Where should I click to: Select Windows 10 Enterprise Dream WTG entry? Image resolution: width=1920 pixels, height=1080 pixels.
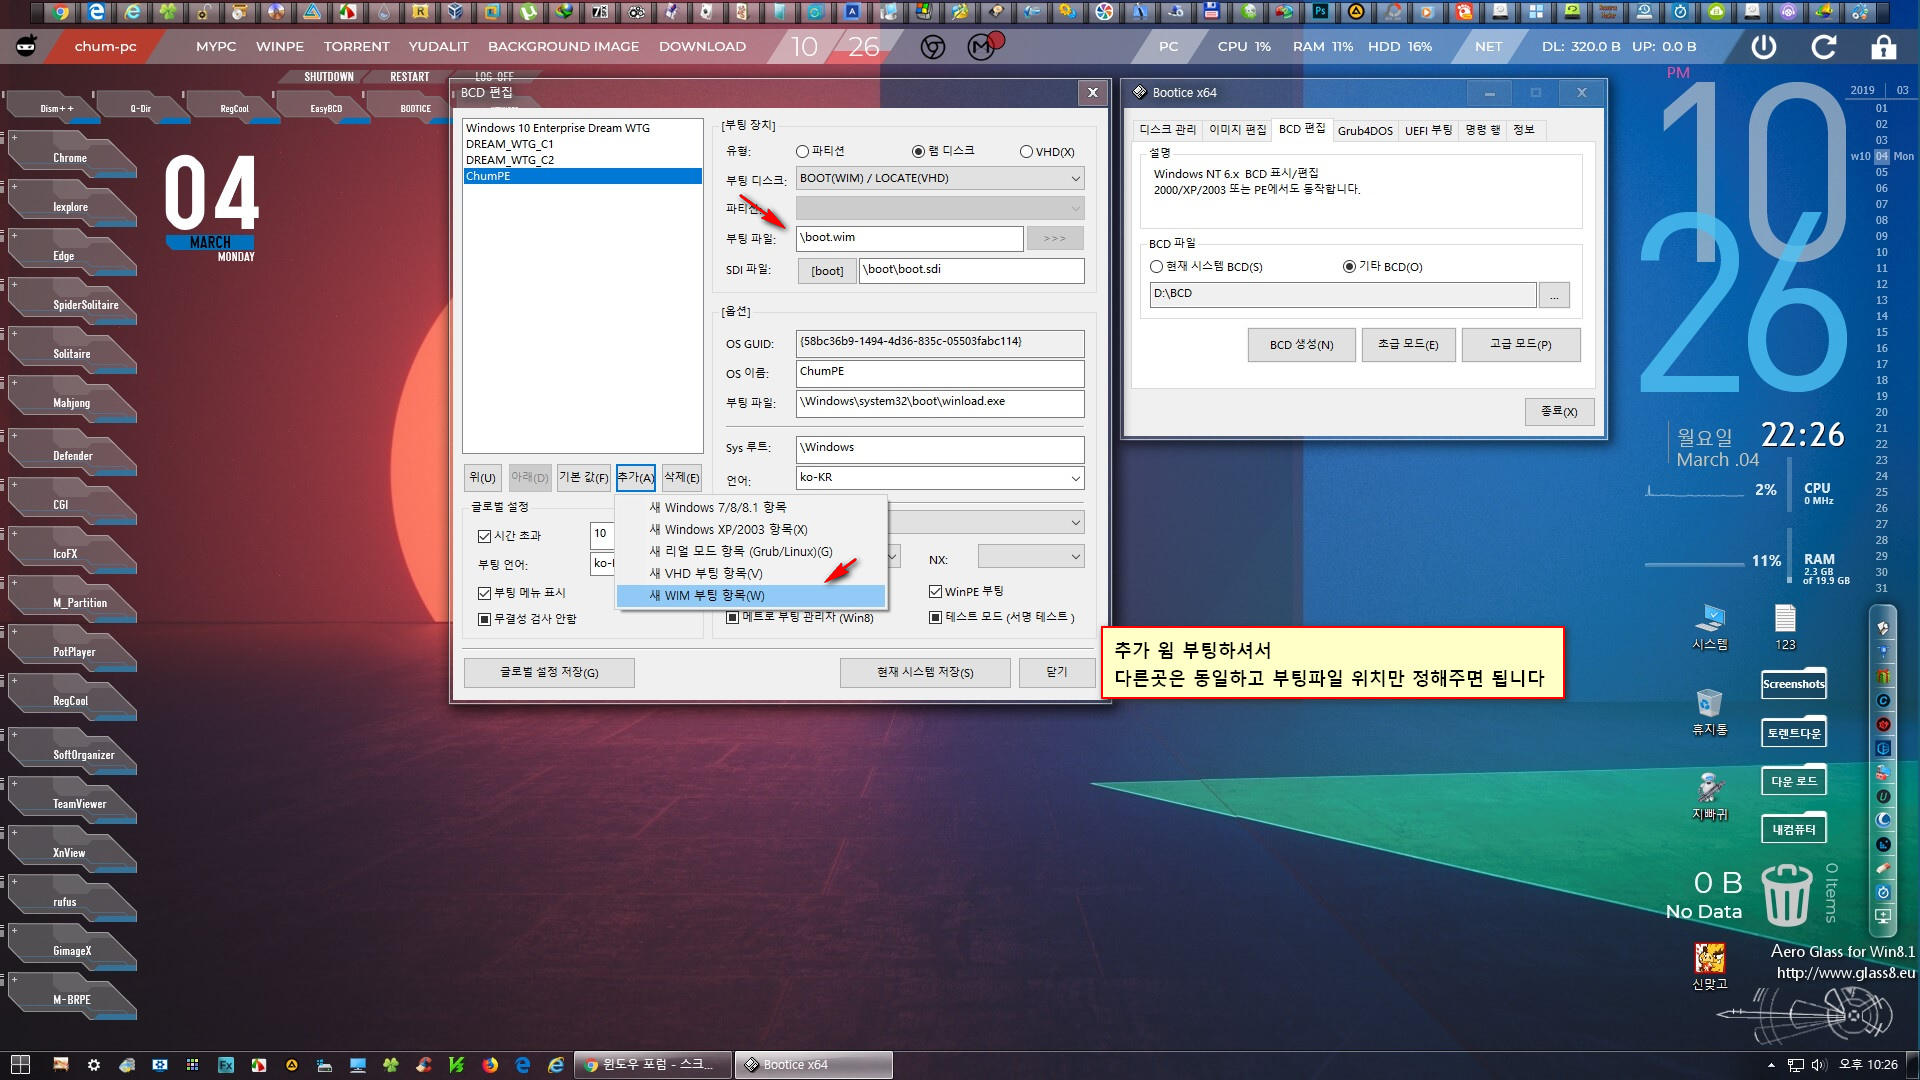[582, 128]
